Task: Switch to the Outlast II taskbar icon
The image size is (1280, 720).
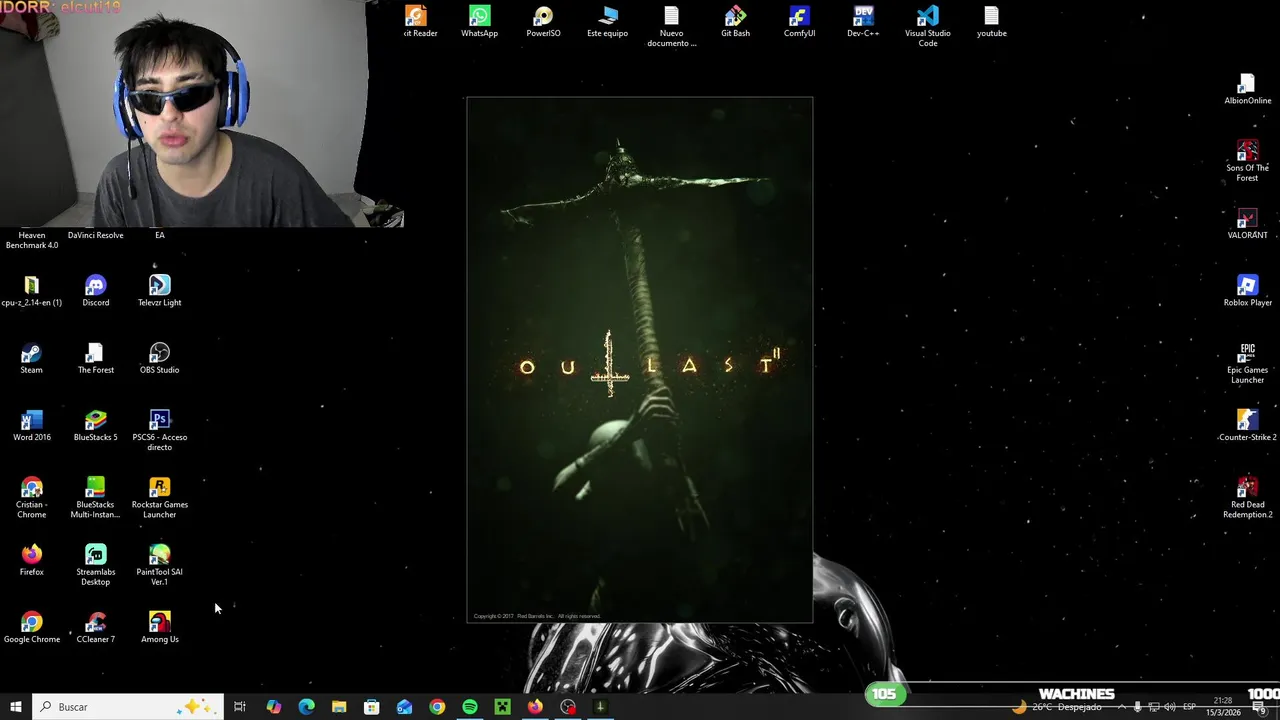Action: tap(600, 707)
